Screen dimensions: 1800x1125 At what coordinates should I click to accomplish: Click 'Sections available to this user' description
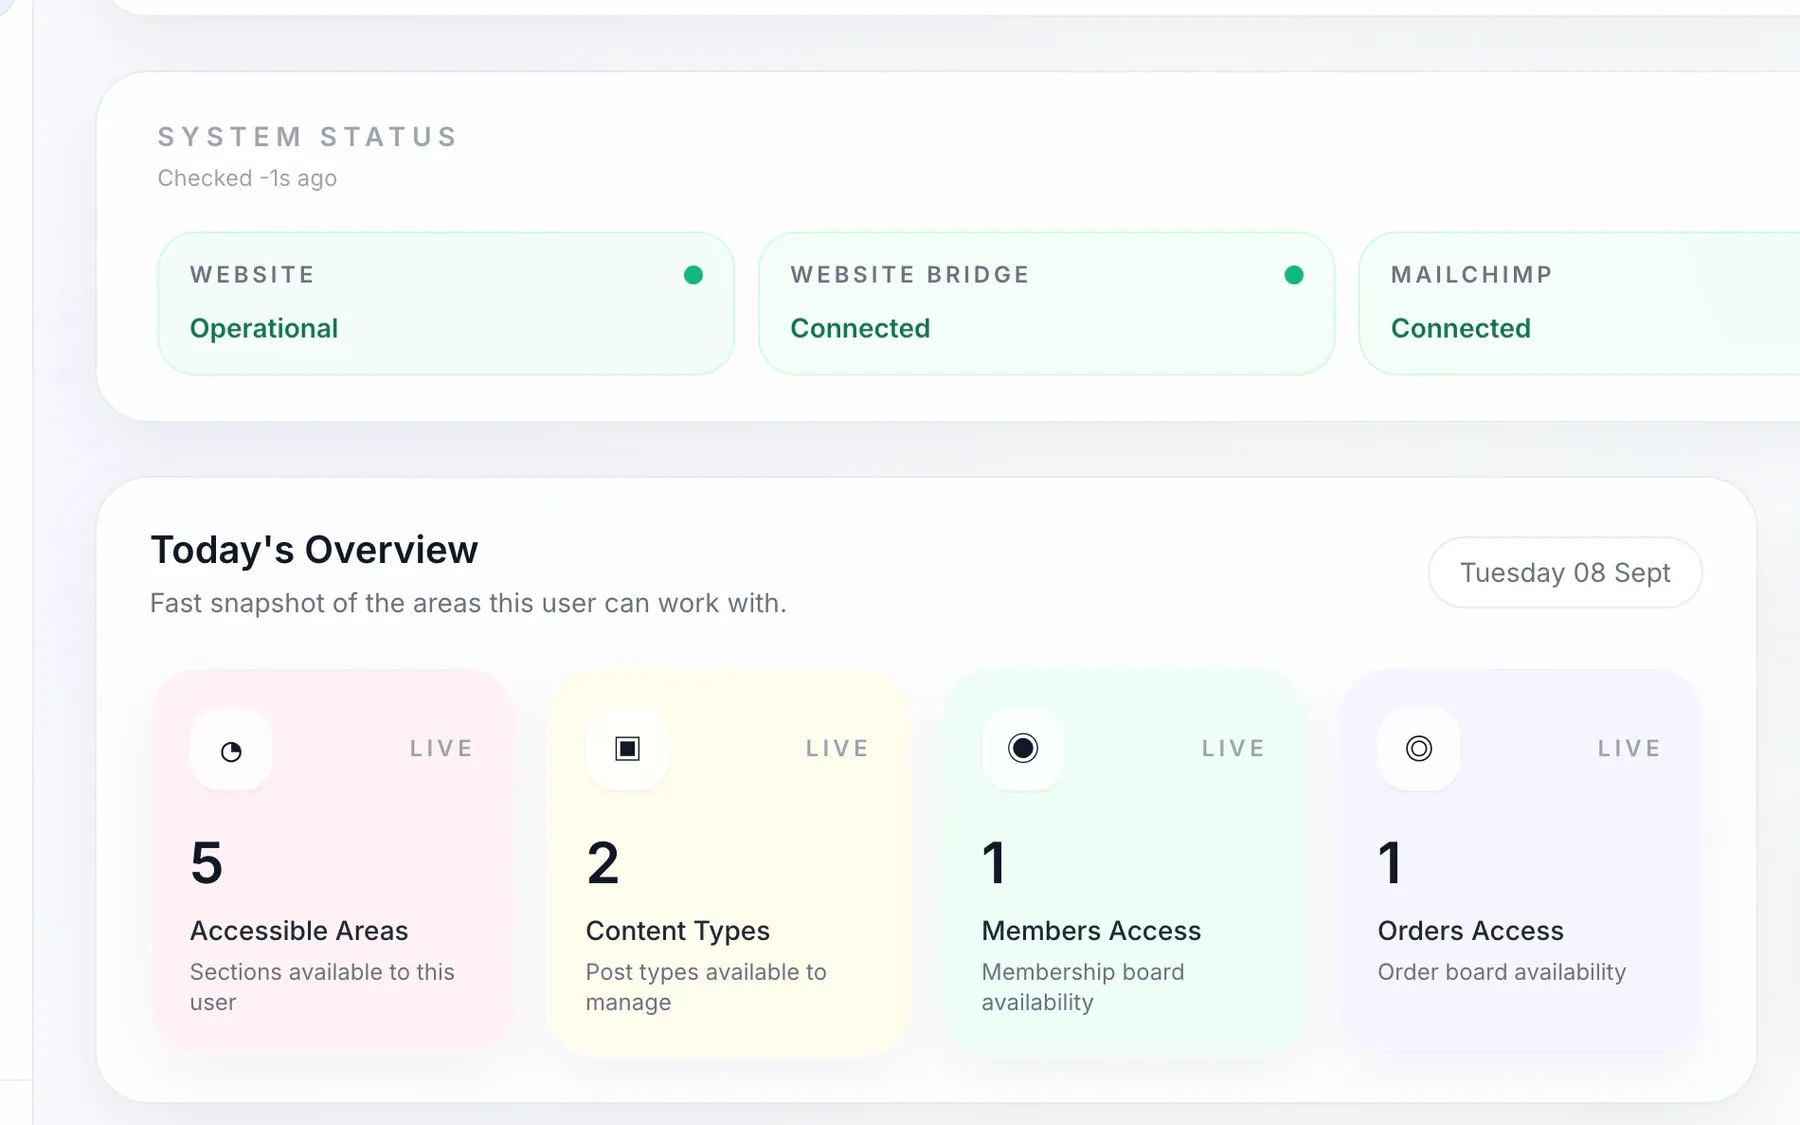click(322, 987)
